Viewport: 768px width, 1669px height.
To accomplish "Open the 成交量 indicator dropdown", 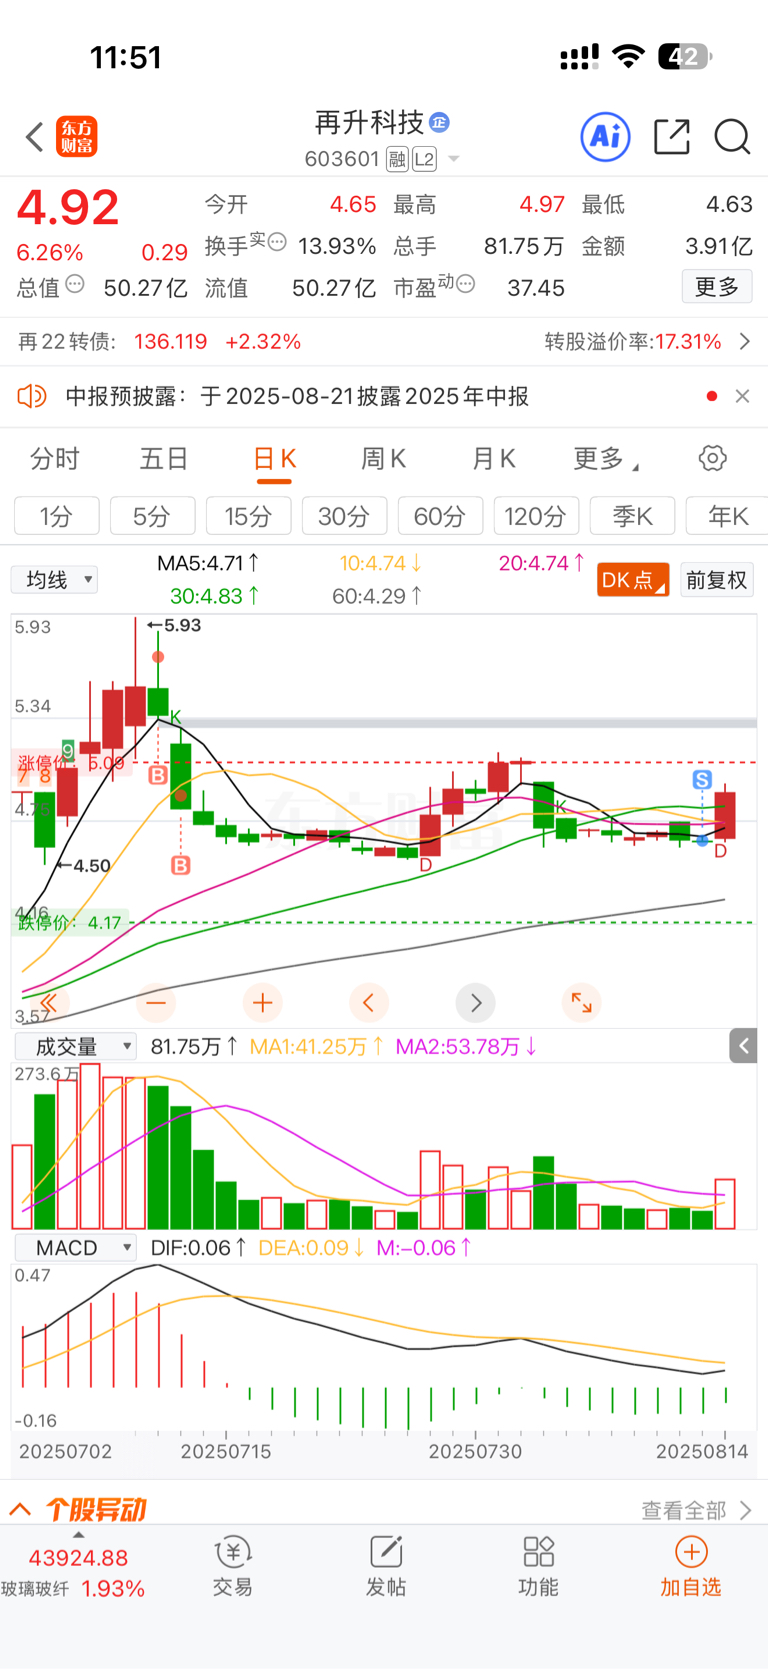I will (x=75, y=1047).
